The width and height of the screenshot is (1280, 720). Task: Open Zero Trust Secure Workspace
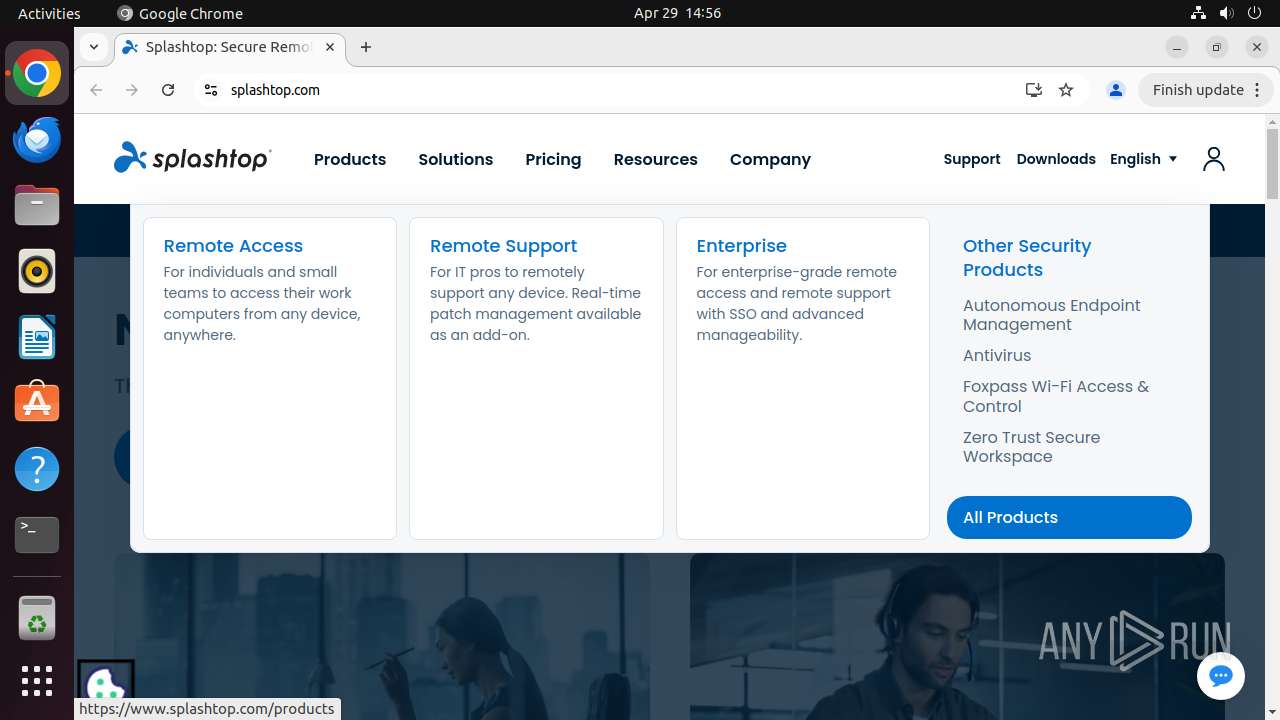1032,447
